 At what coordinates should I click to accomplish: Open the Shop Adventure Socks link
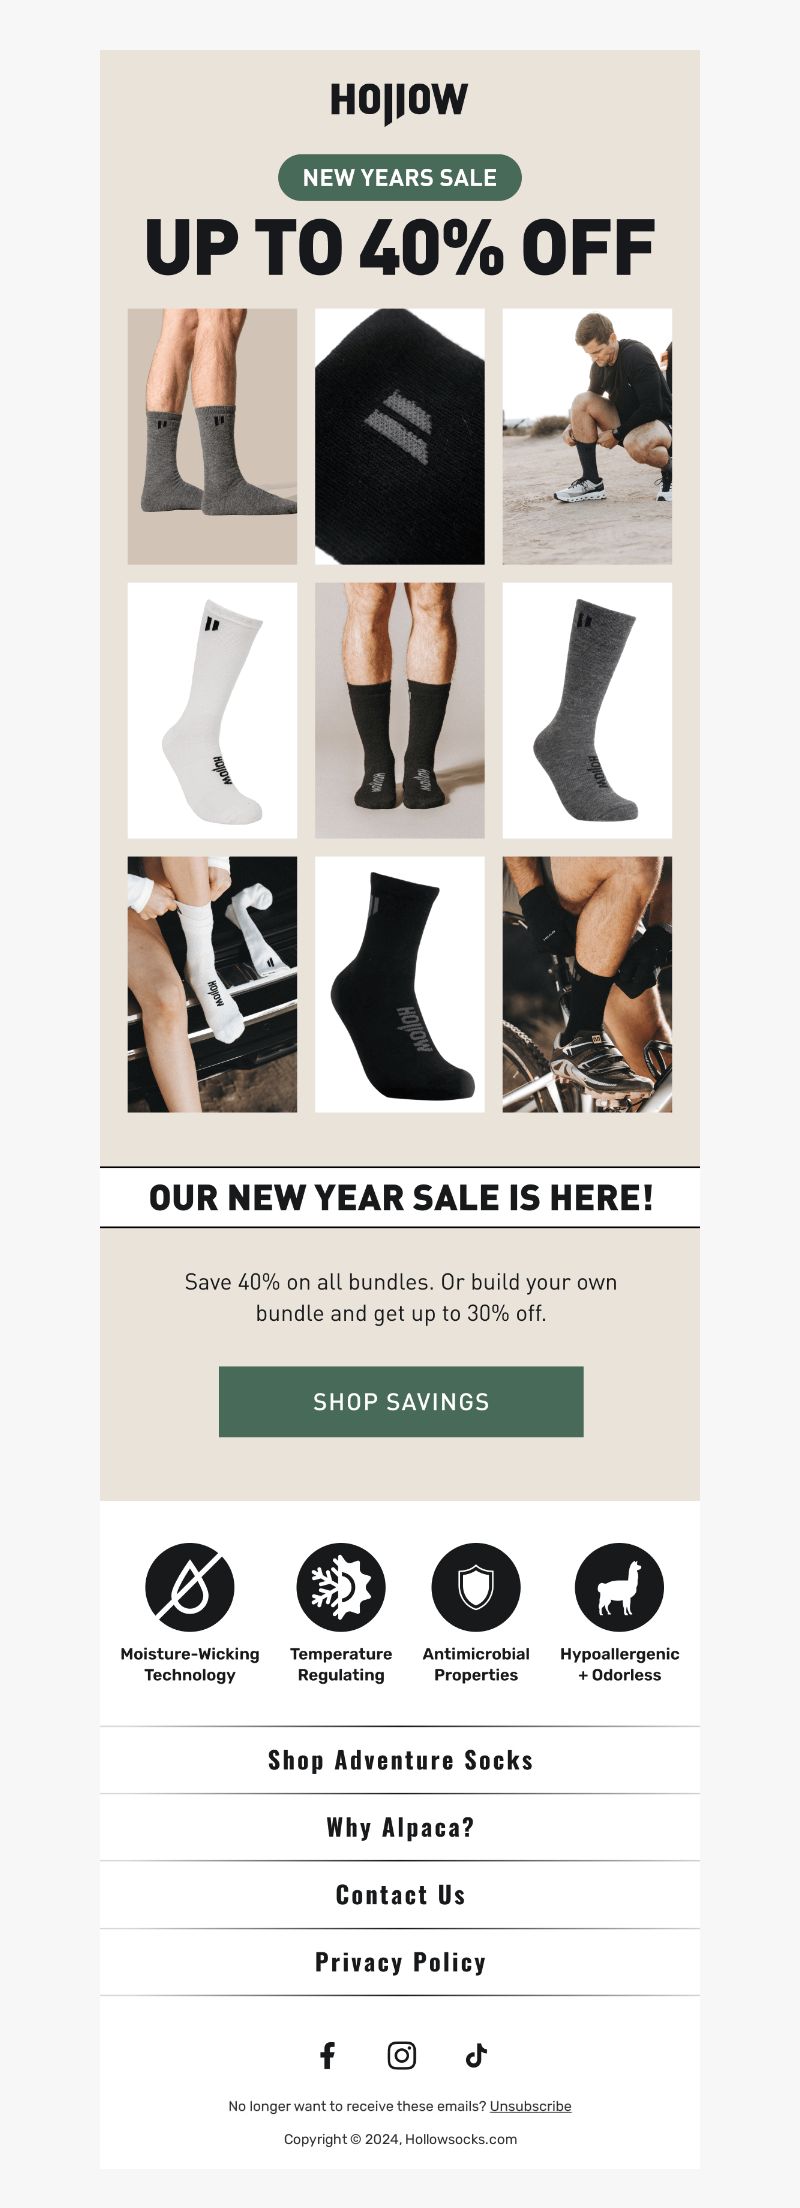pos(400,1760)
